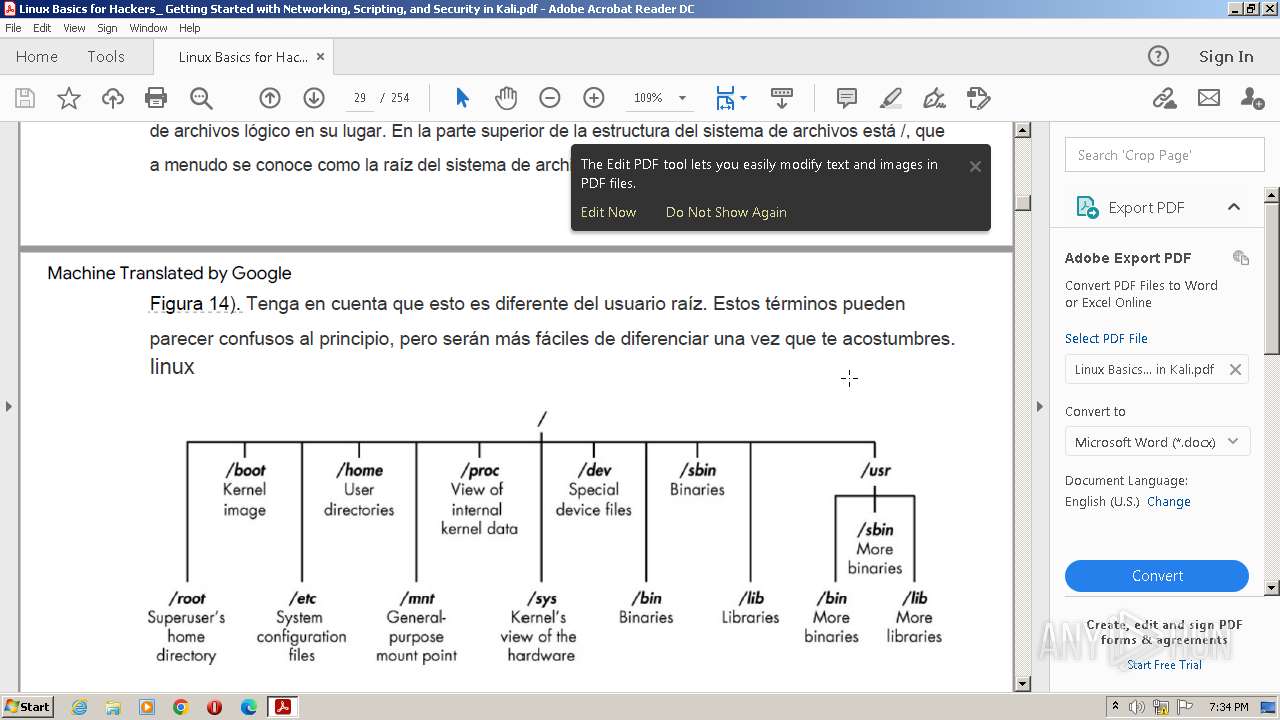Click the document scrollbar up arrow
This screenshot has width=1280, height=720.
(1022, 130)
